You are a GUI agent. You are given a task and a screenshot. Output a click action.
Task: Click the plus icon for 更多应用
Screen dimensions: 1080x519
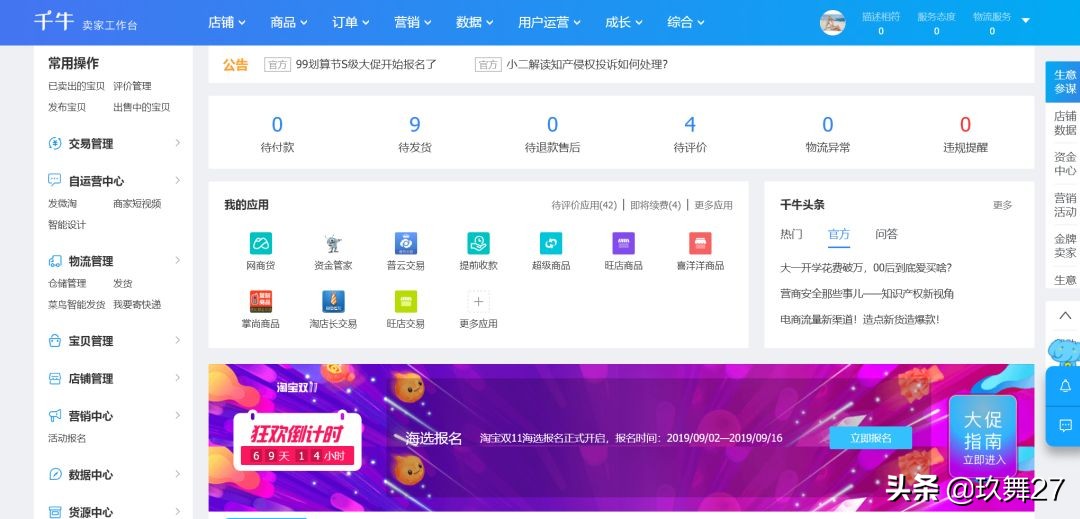pos(478,301)
